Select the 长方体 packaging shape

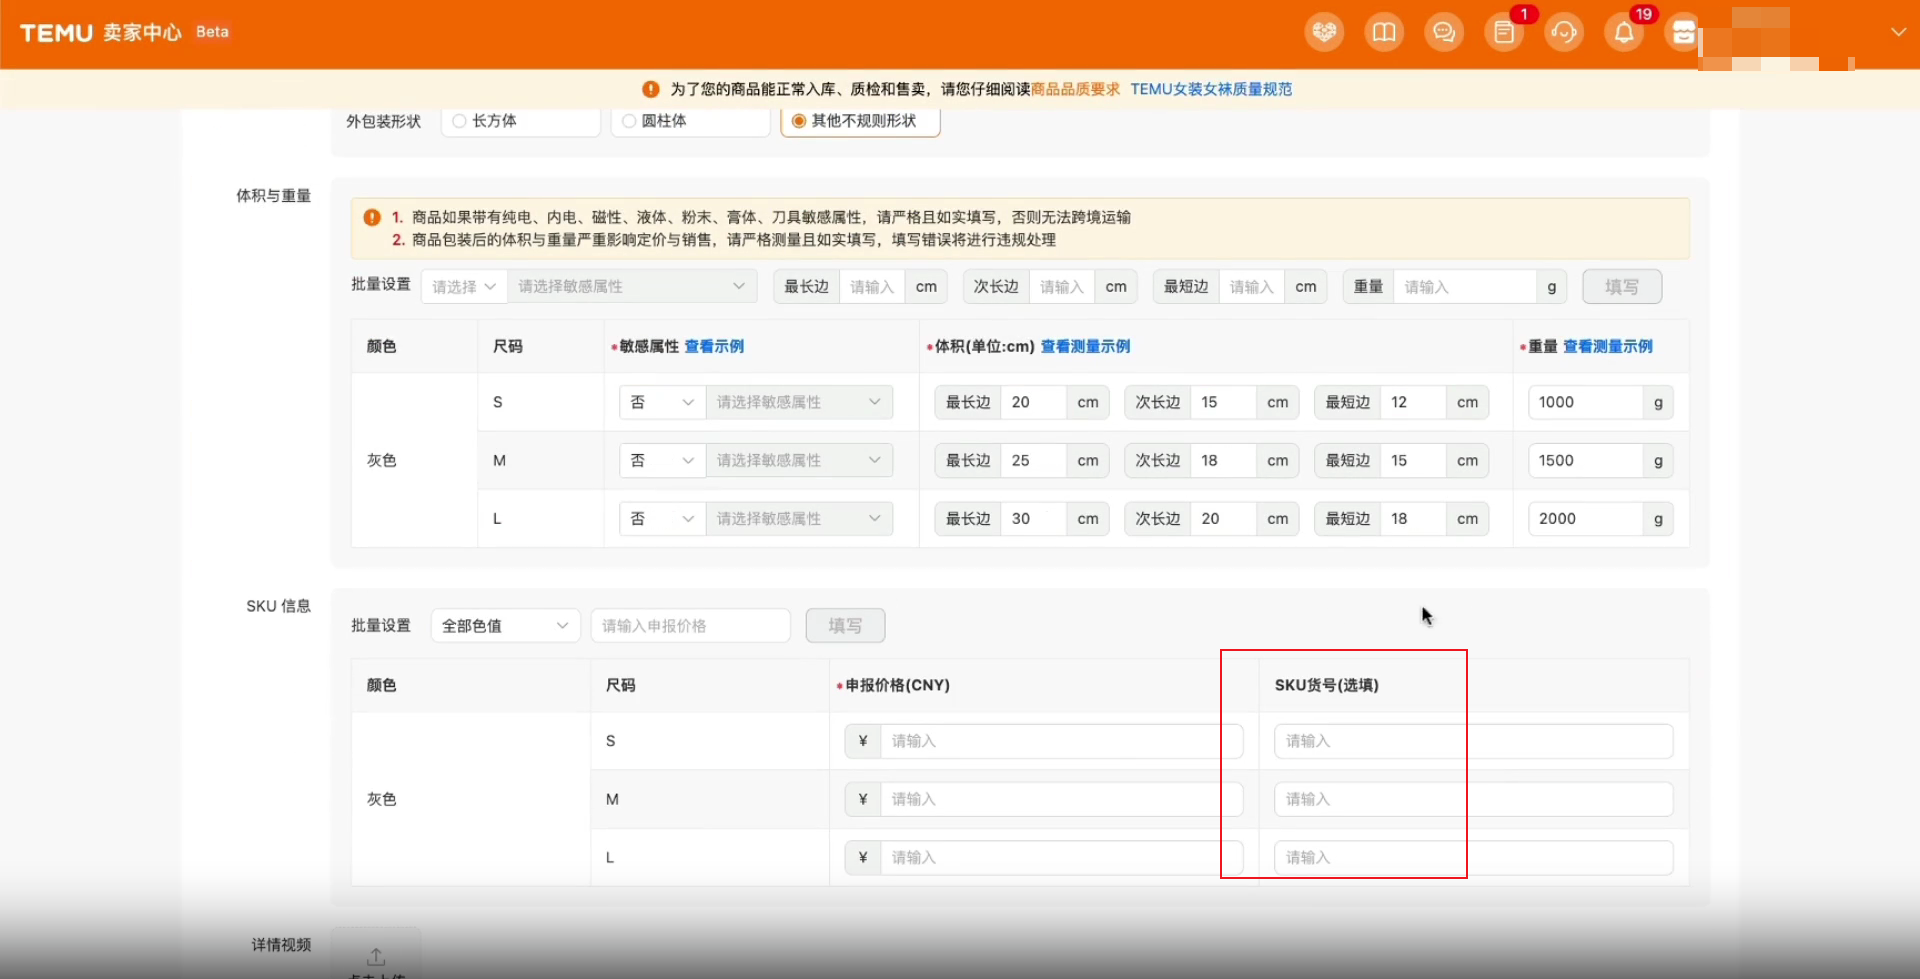pyautogui.click(x=460, y=121)
